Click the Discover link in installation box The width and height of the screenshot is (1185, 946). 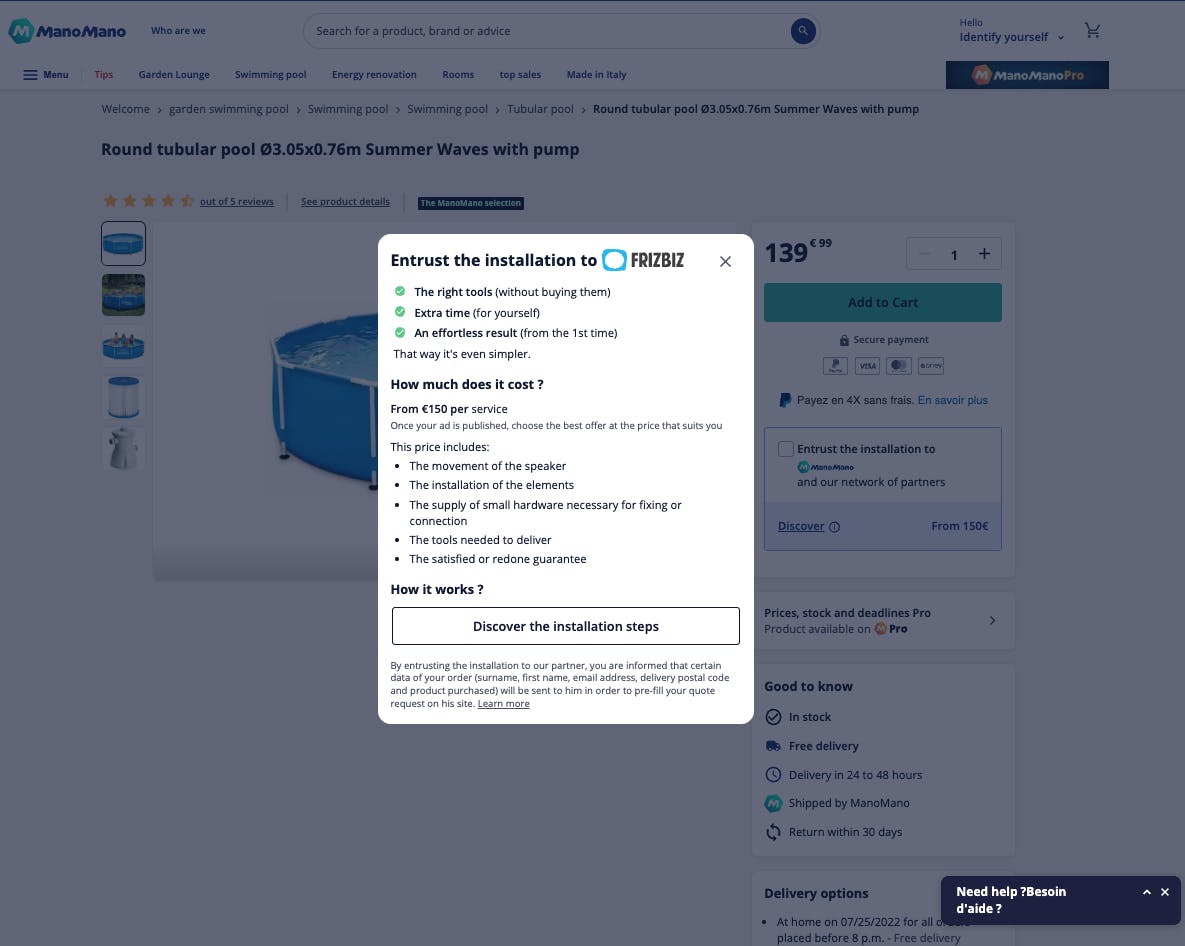pyautogui.click(x=801, y=526)
